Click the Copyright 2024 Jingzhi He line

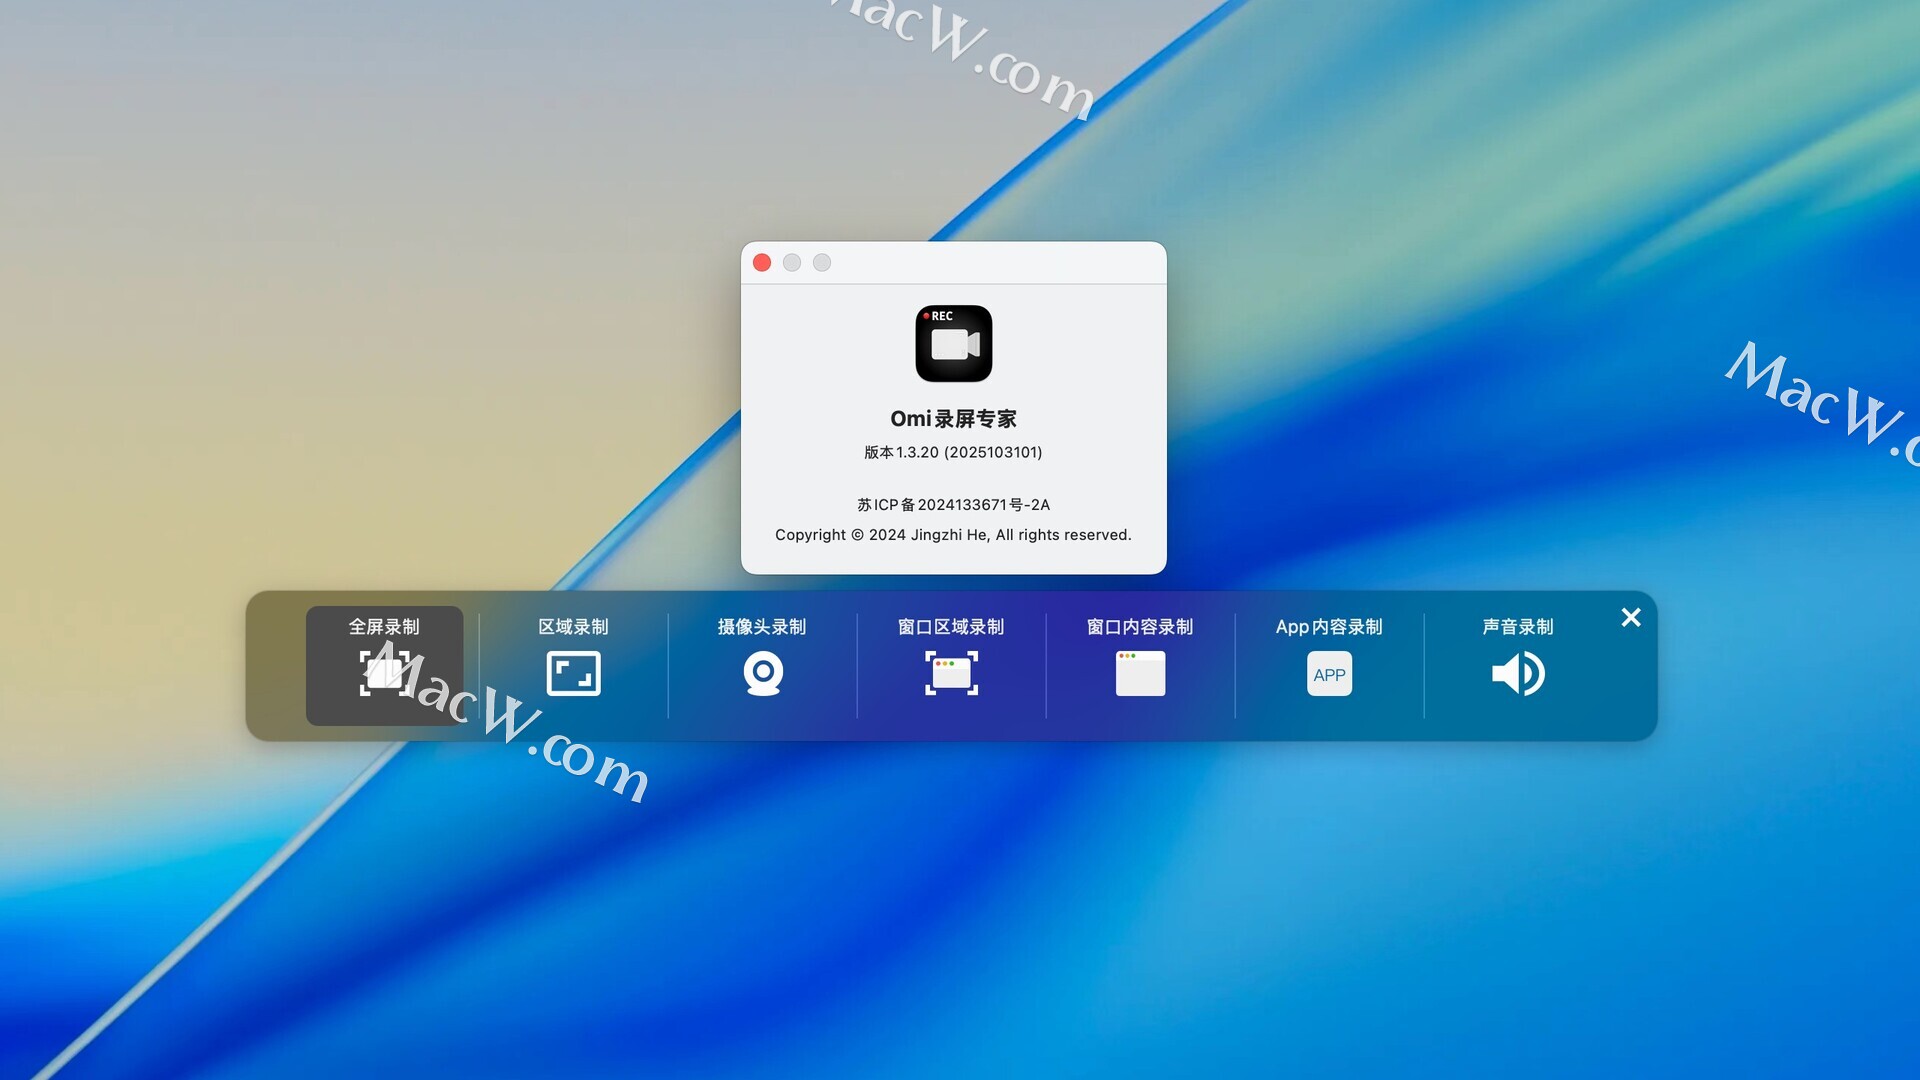click(x=953, y=535)
